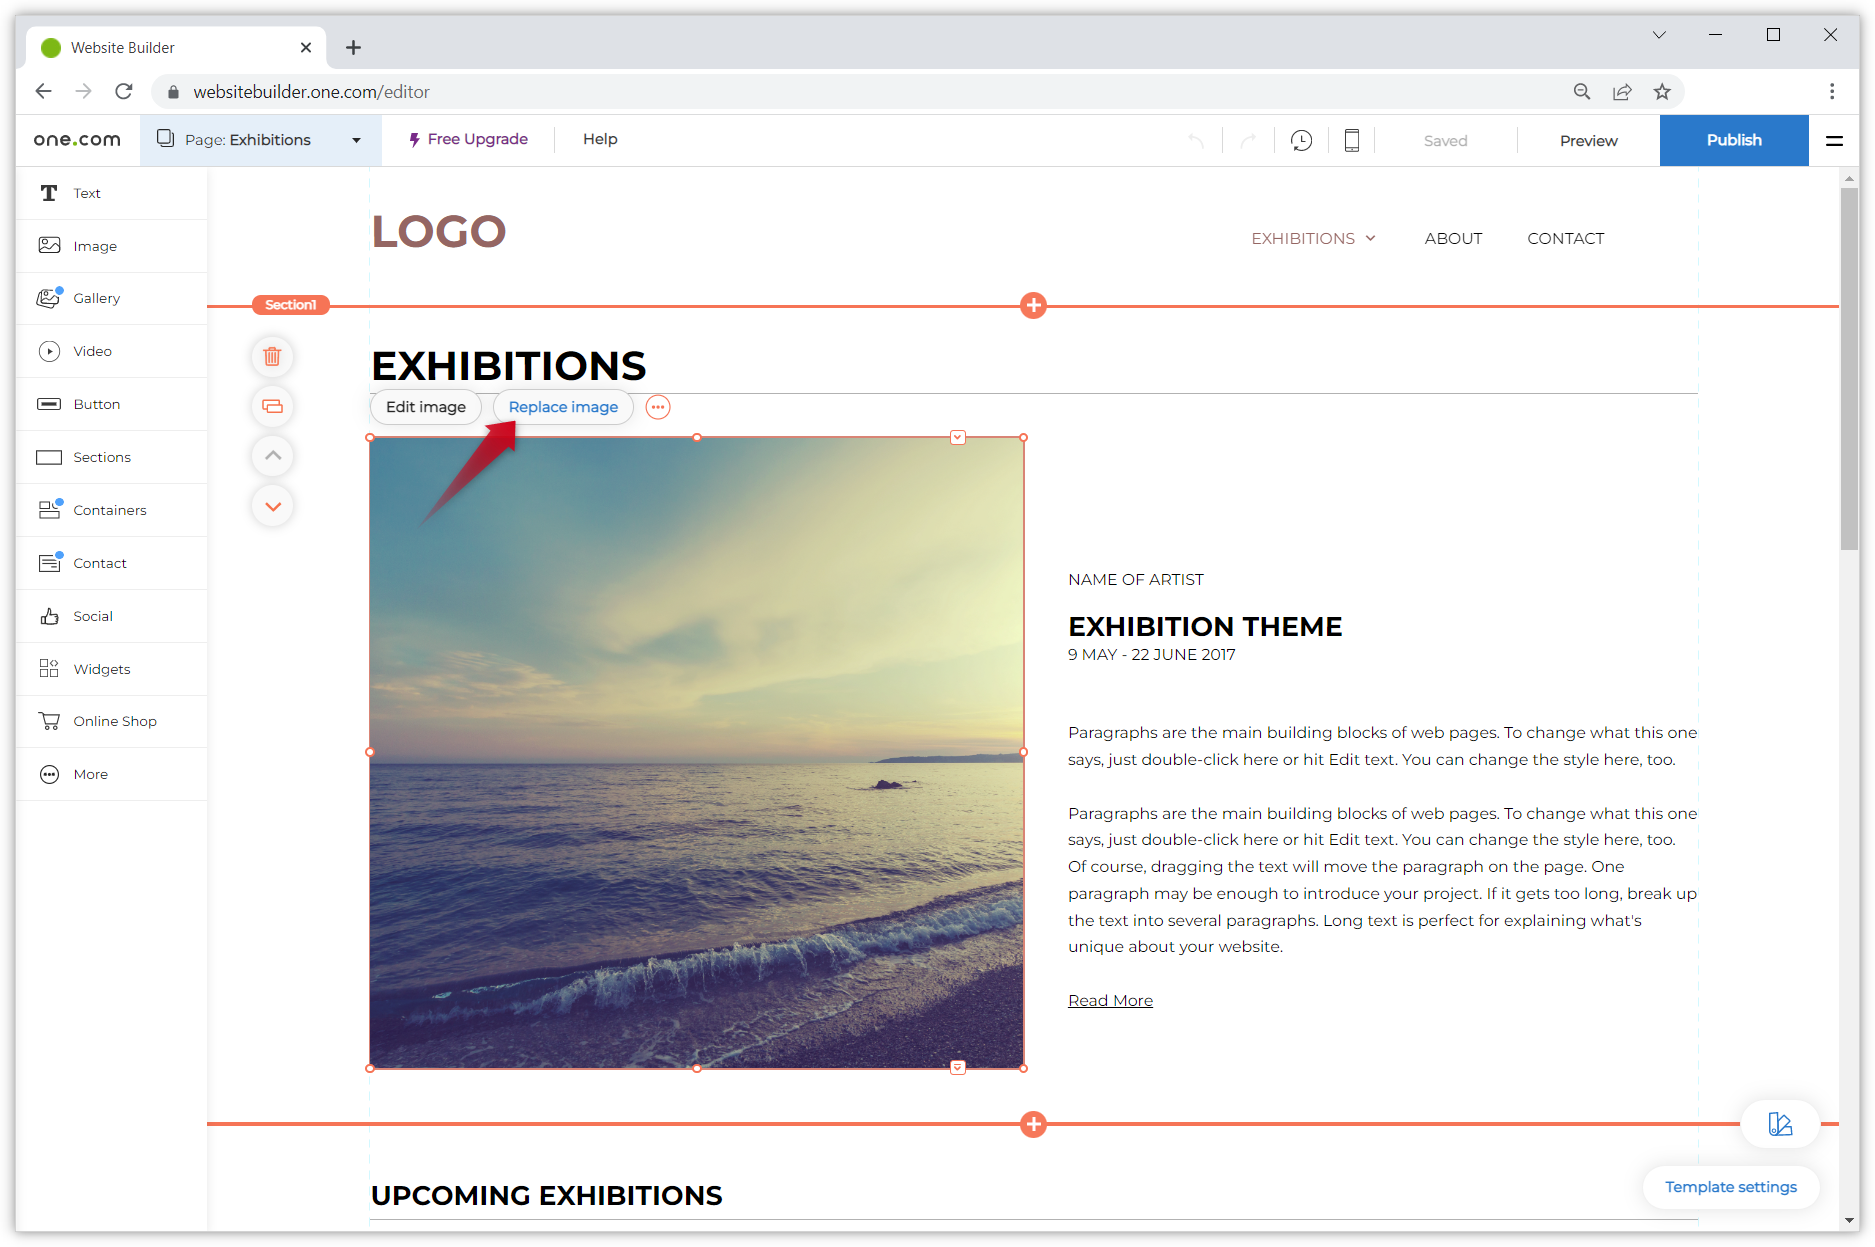Open a new browser tab
Viewport: 1875px width, 1247px height.
(x=354, y=48)
